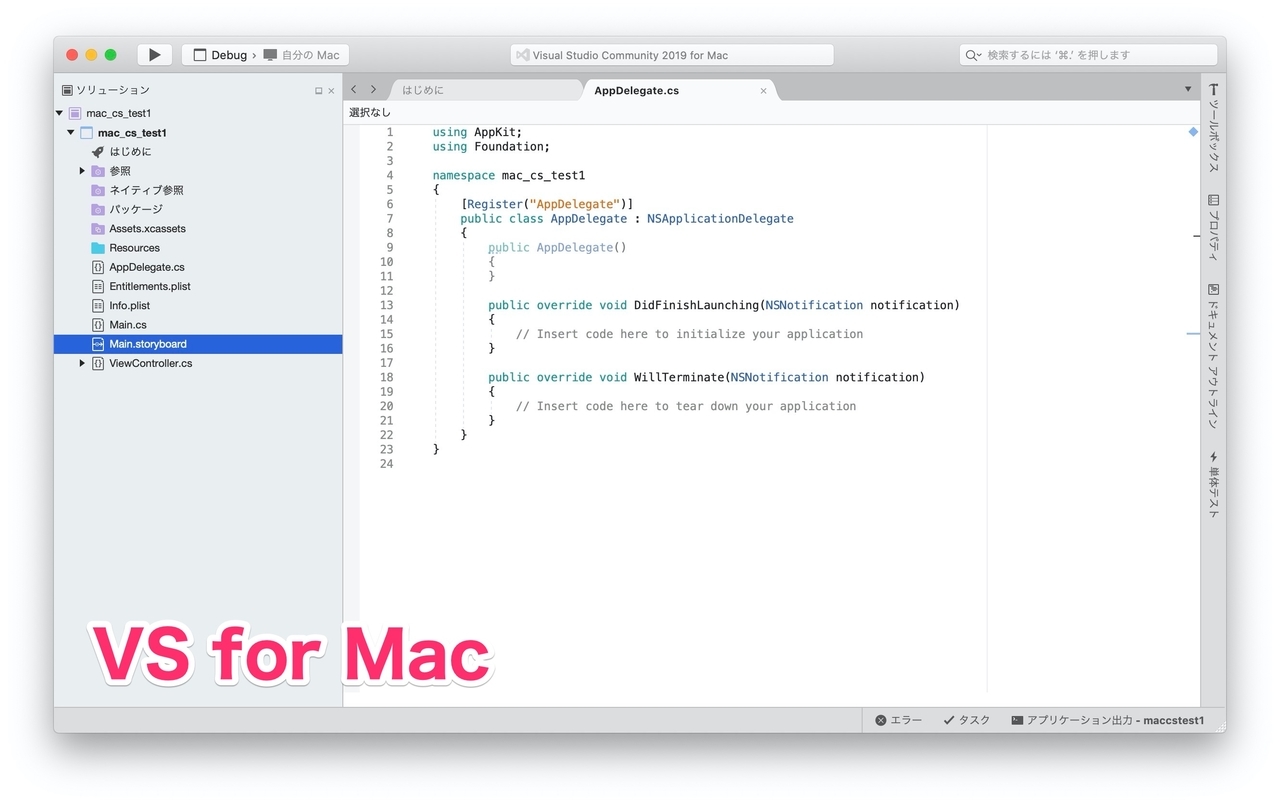Open the エラー panel in status bar
1280x804 pixels.
coord(898,719)
